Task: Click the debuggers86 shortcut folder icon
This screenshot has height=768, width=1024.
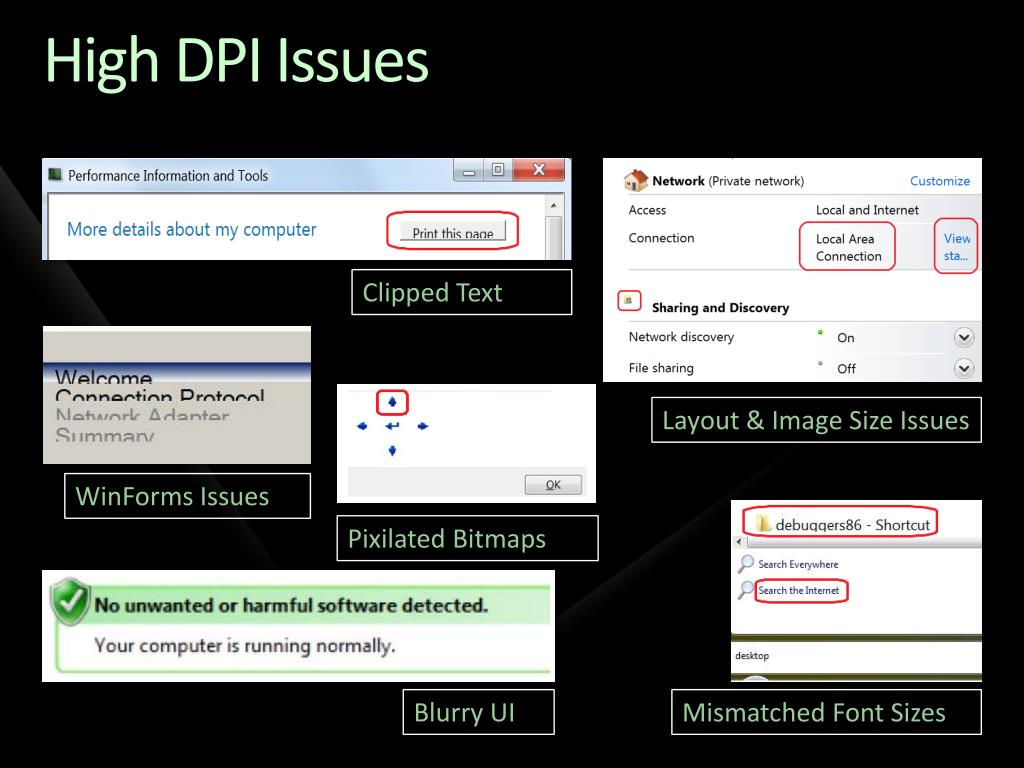Action: [763, 523]
